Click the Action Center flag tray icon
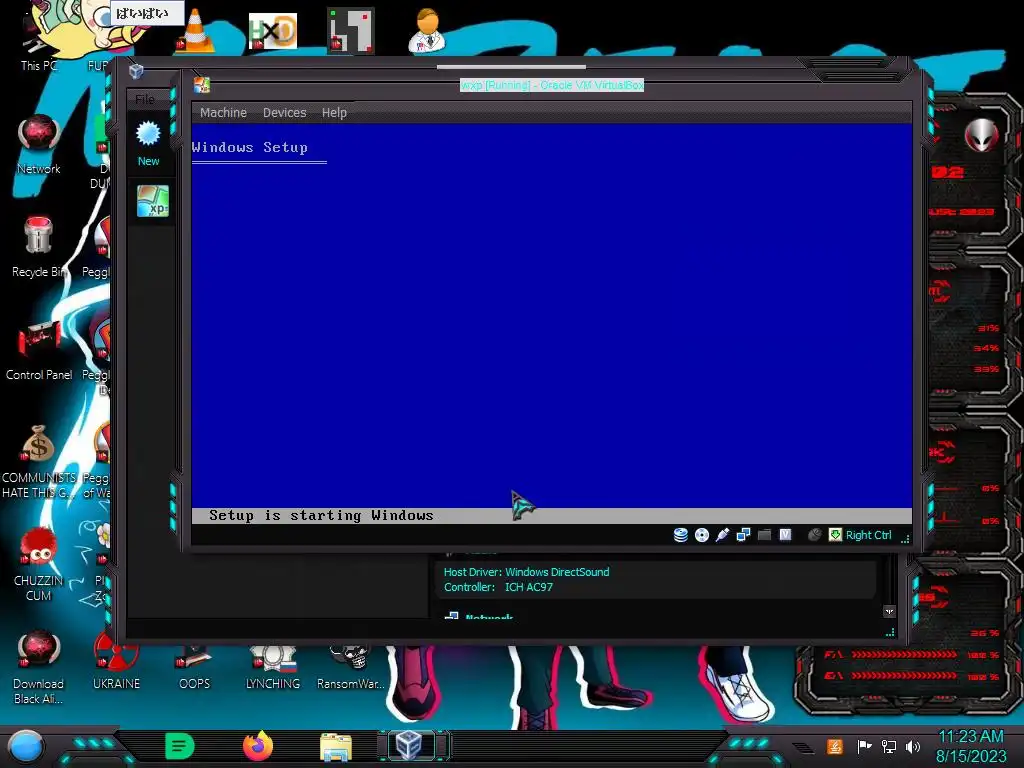Viewport: 1024px width, 768px height. pos(864,746)
